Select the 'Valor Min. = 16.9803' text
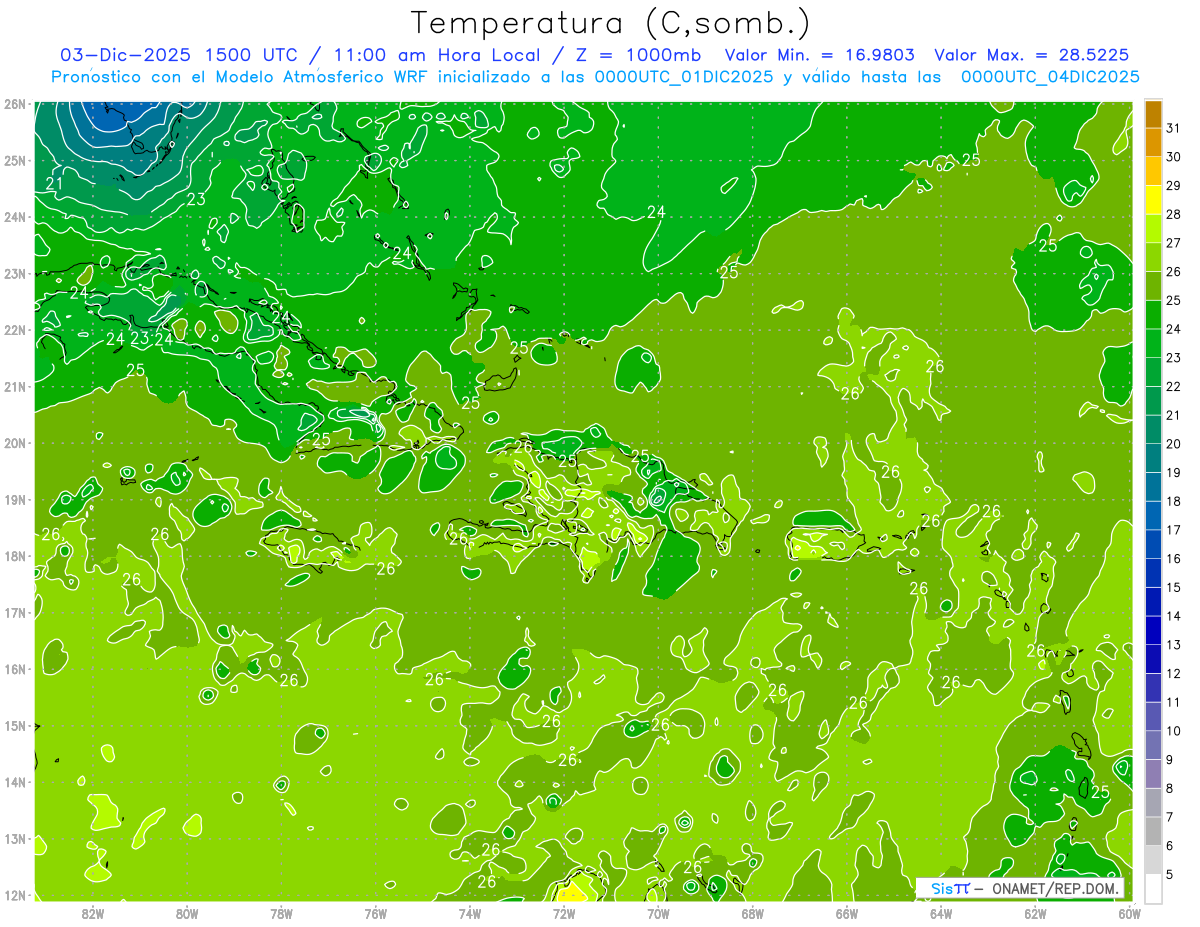Image resolution: width=1200 pixels, height=927 pixels. coord(819,55)
